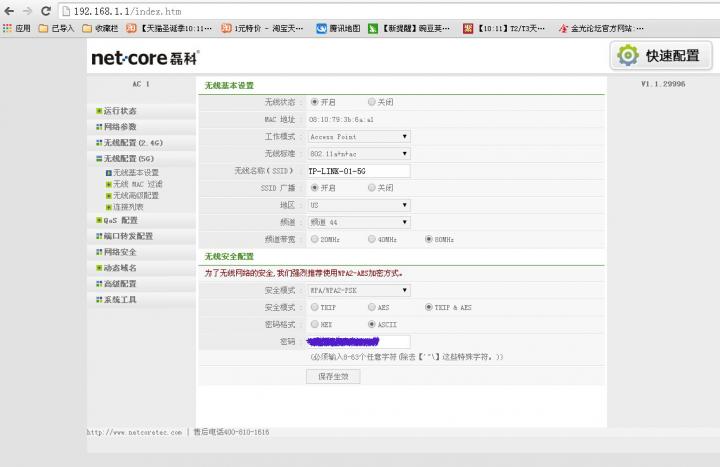The height and width of the screenshot is (467, 720).
Task: Set 无线状态 to 关闭
Action: click(371, 102)
